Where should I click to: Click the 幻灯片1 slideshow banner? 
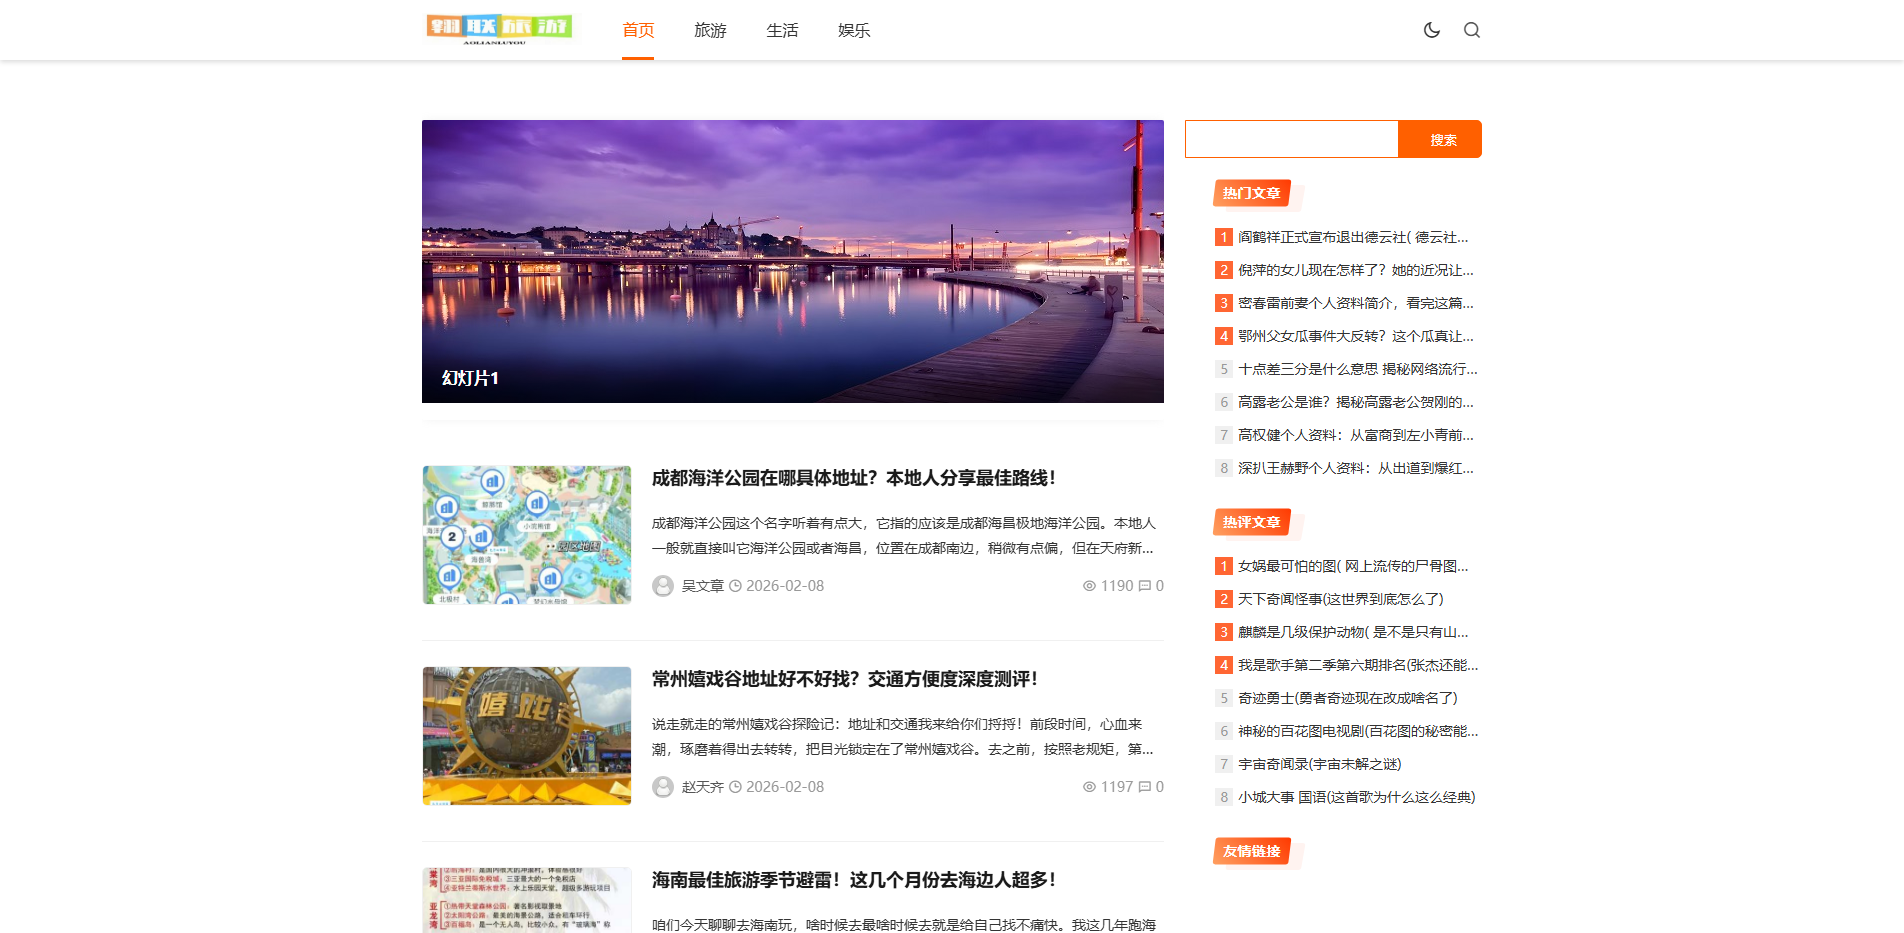pos(792,261)
